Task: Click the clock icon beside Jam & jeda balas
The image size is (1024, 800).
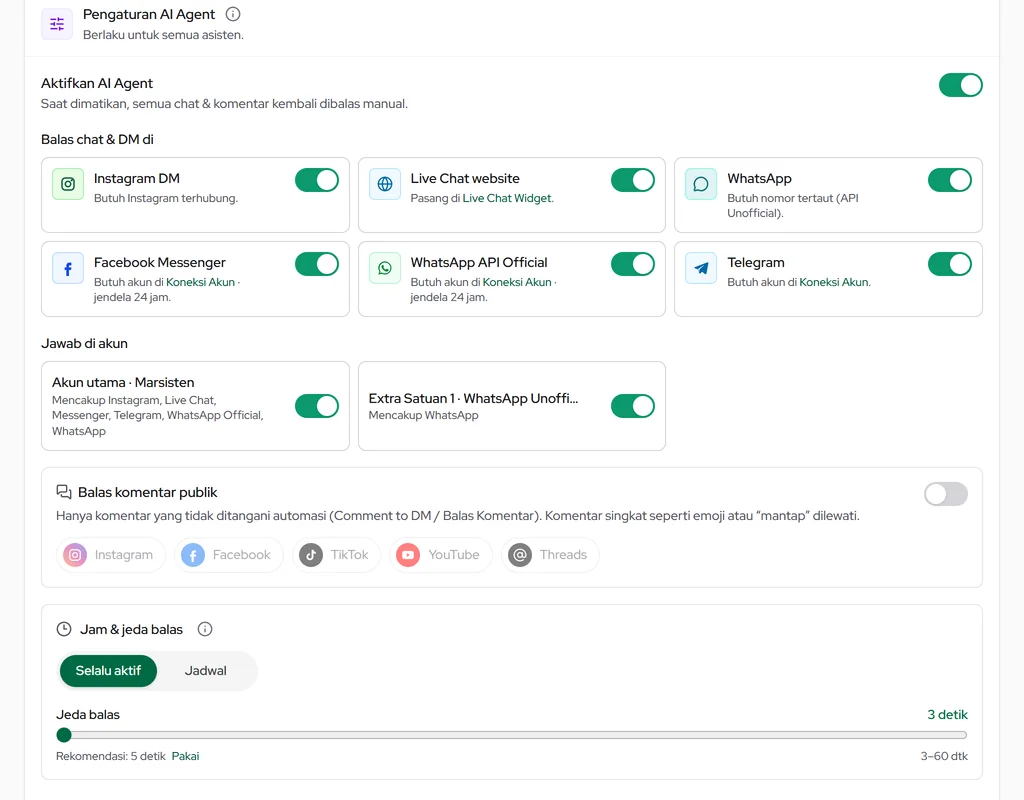Action: (64, 629)
